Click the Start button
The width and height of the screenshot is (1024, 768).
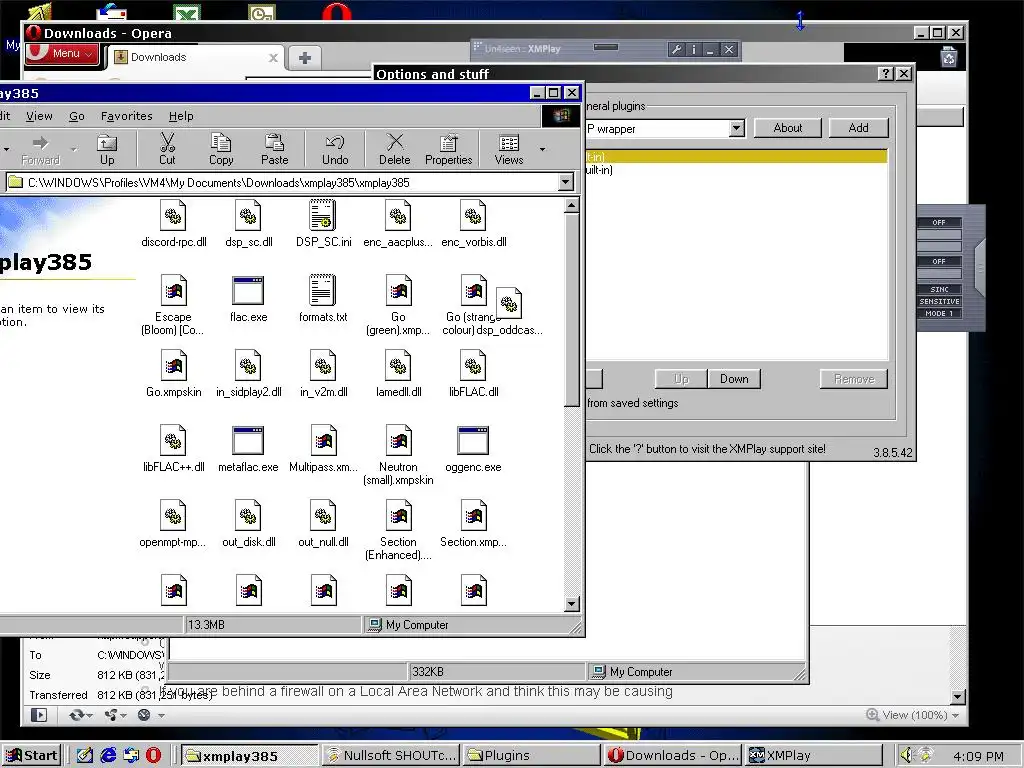tap(32, 756)
